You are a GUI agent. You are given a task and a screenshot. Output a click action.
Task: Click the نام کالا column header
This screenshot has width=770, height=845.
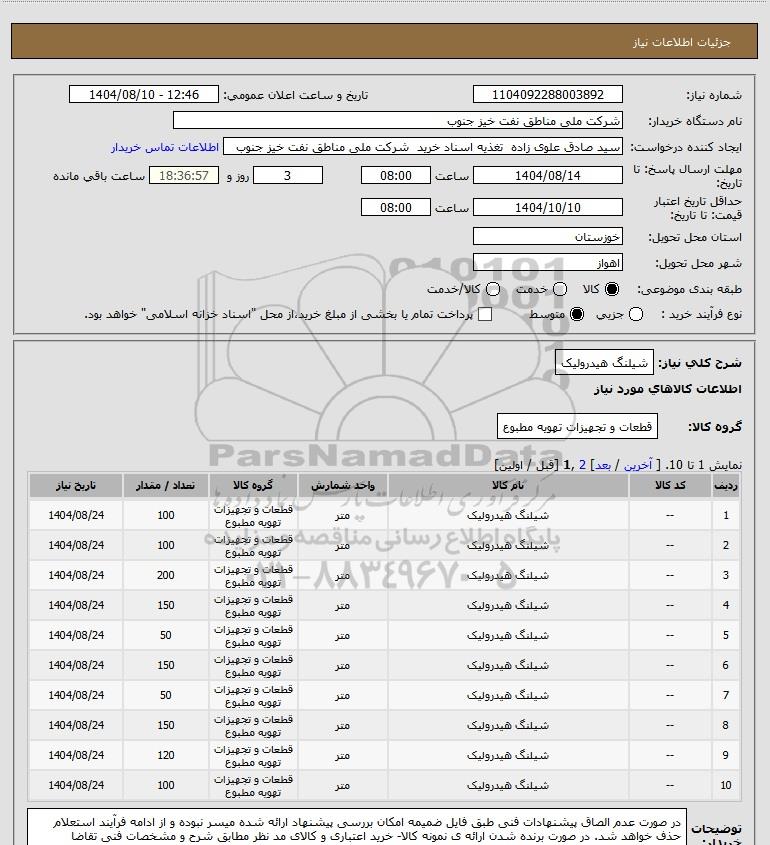tap(508, 486)
